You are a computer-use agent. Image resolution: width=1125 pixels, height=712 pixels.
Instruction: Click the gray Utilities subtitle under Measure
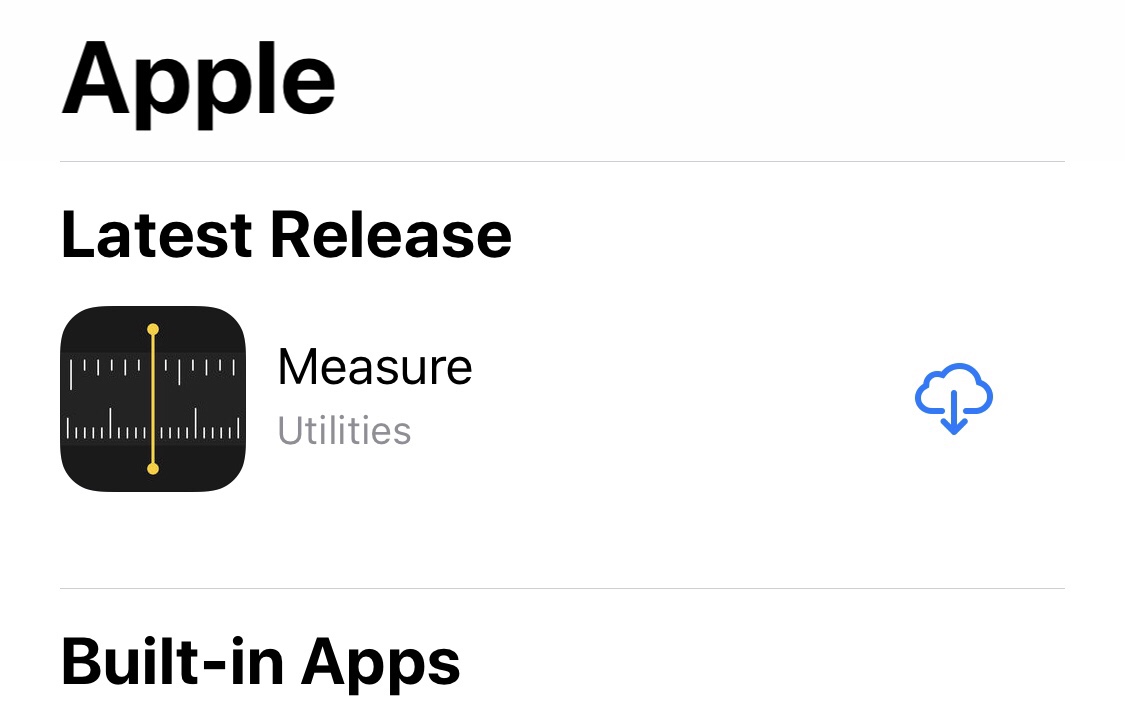pos(344,431)
